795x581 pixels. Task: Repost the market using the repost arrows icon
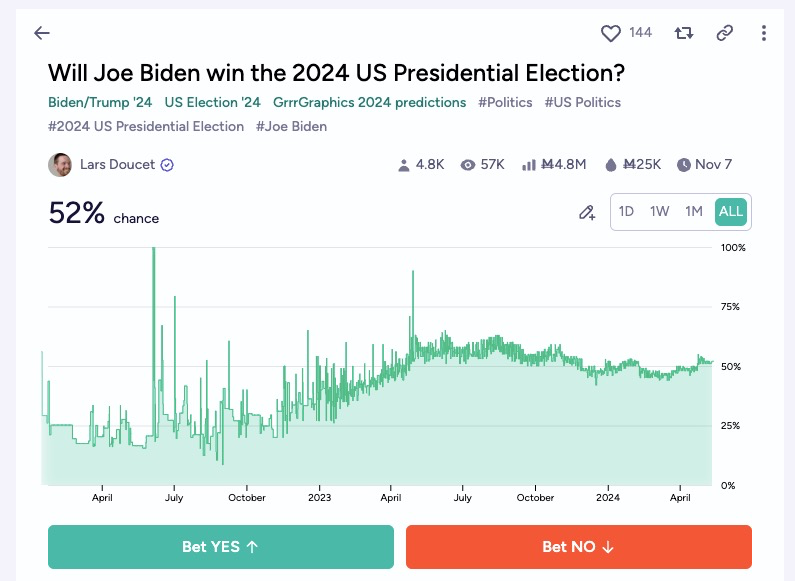pyautogui.click(x=683, y=33)
